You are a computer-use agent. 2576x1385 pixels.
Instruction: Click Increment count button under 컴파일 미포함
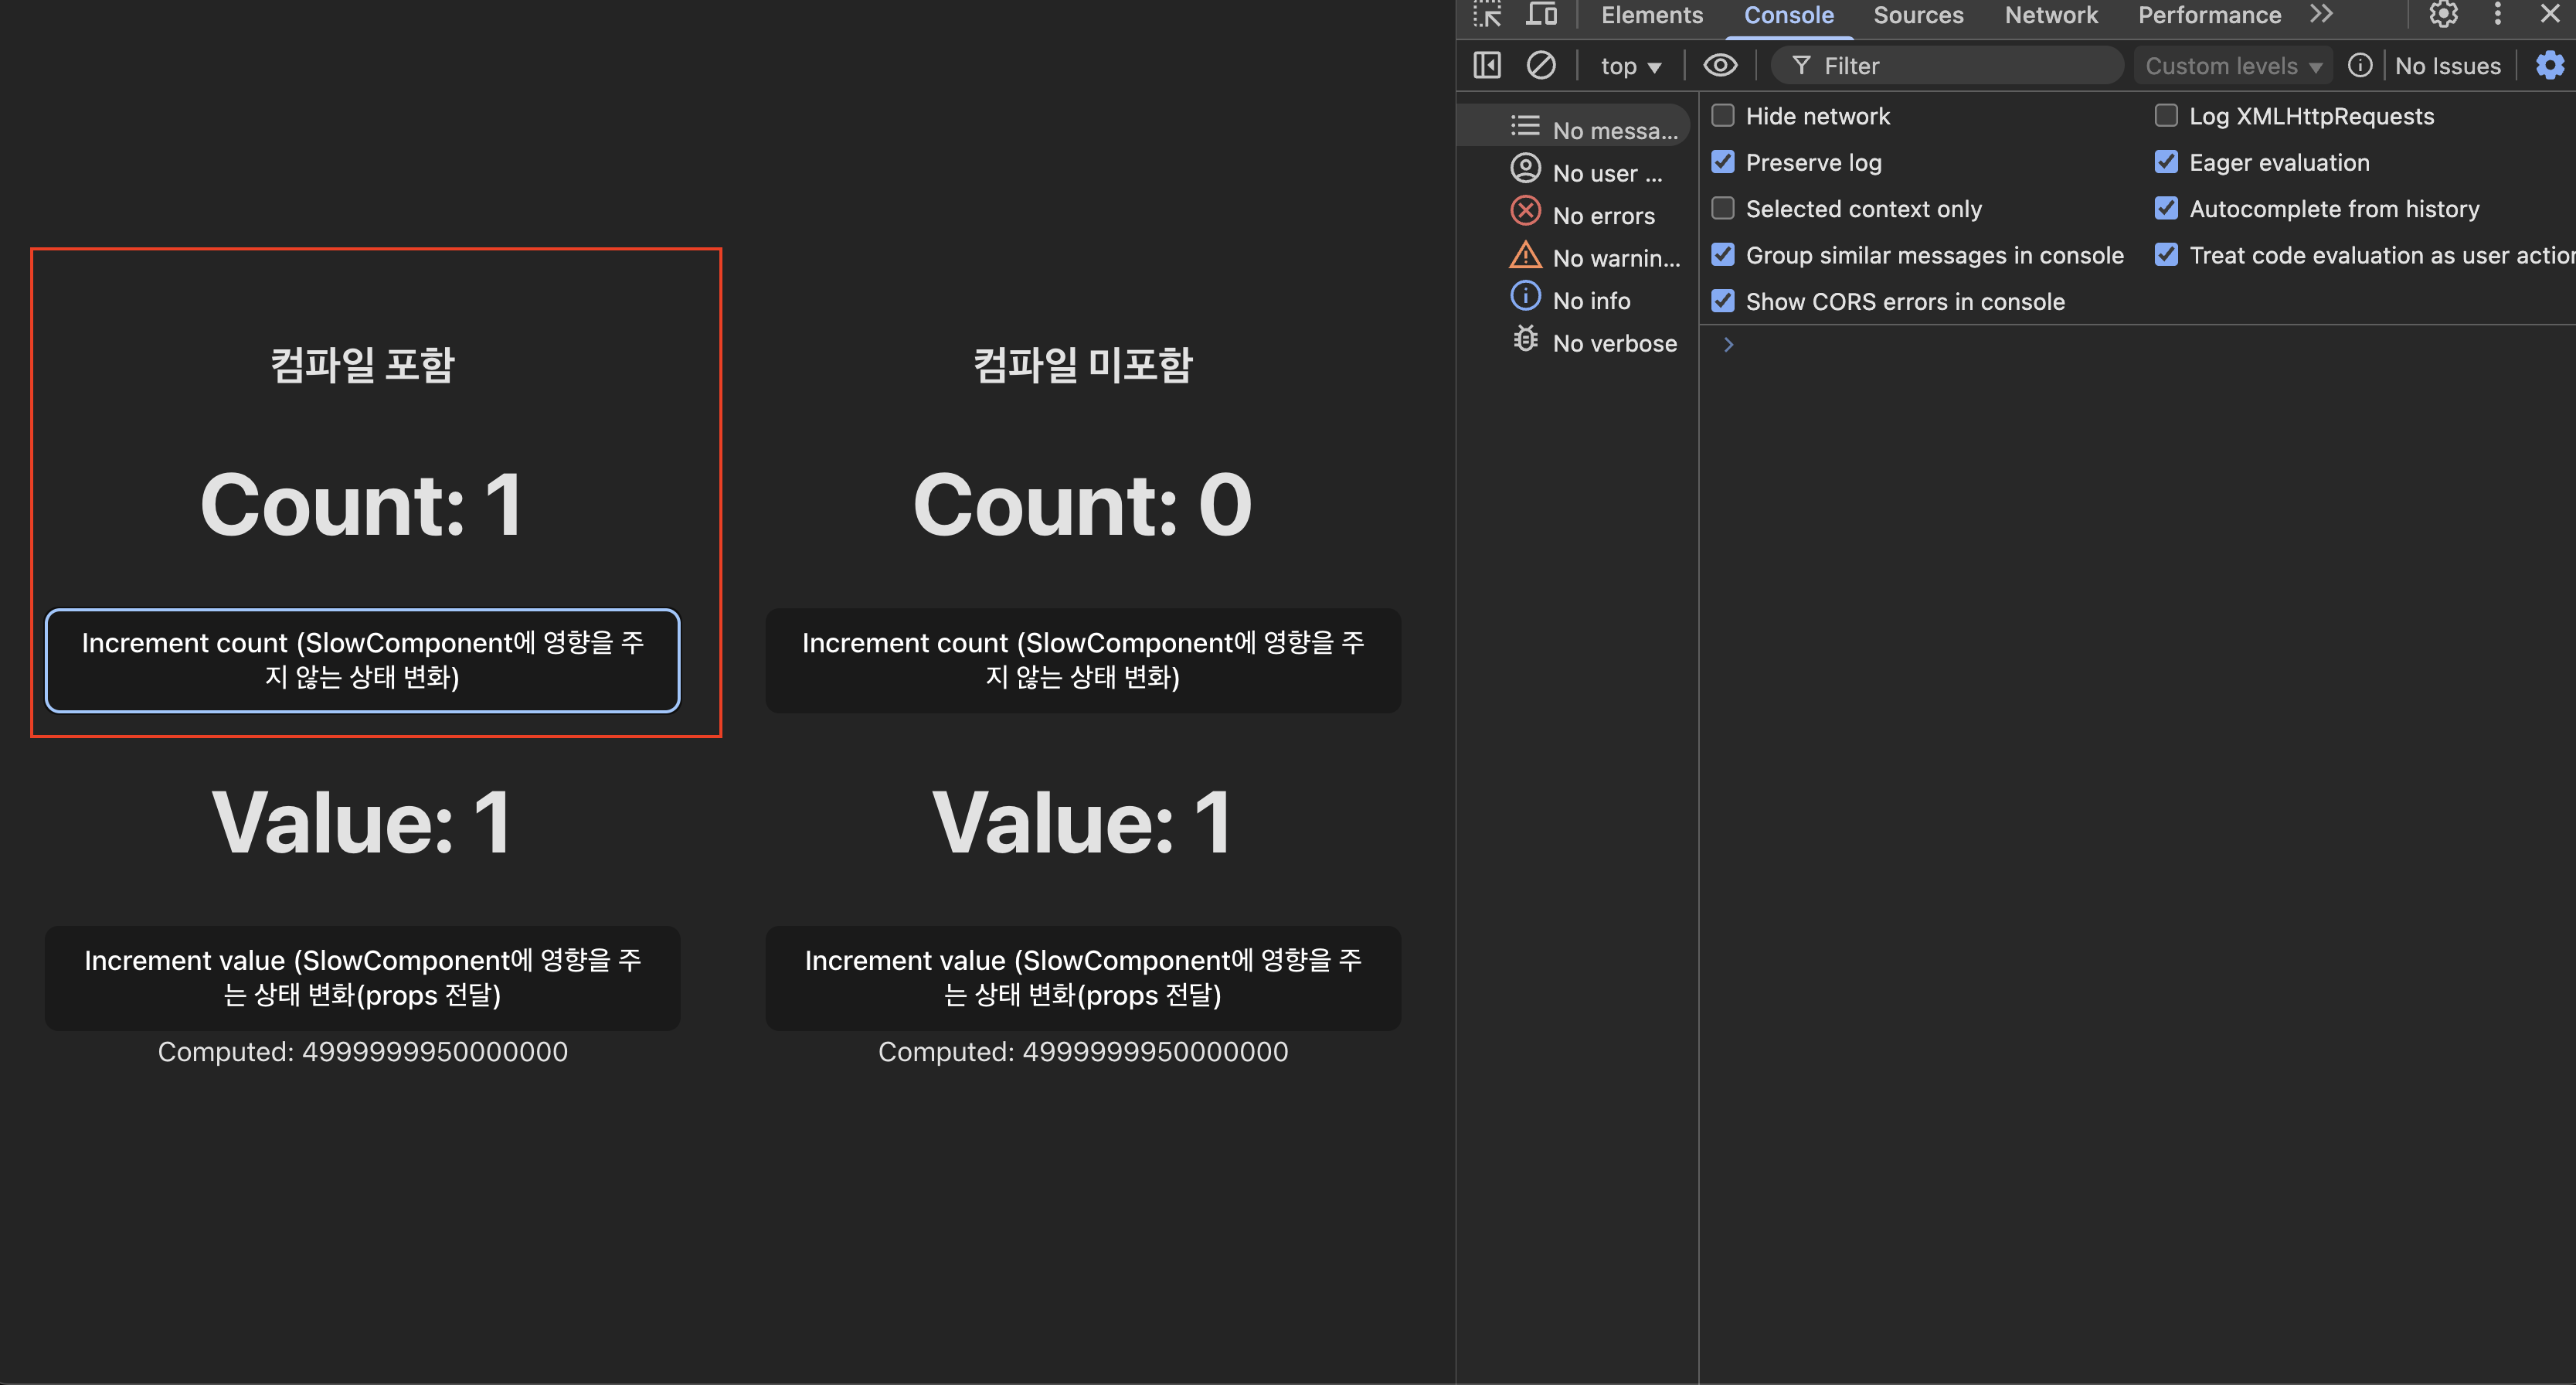coord(1083,660)
